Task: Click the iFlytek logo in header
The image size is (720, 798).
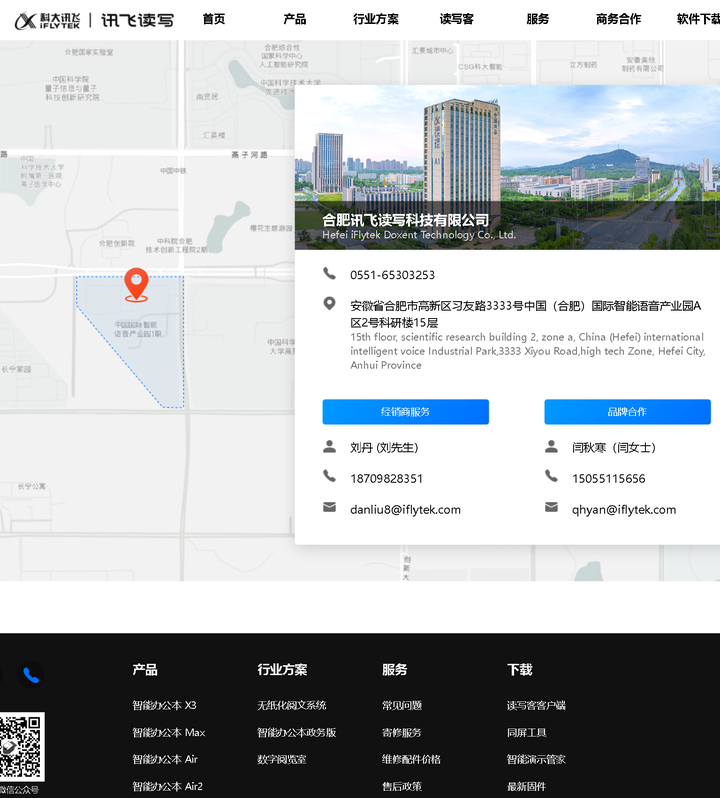Action: [95, 20]
